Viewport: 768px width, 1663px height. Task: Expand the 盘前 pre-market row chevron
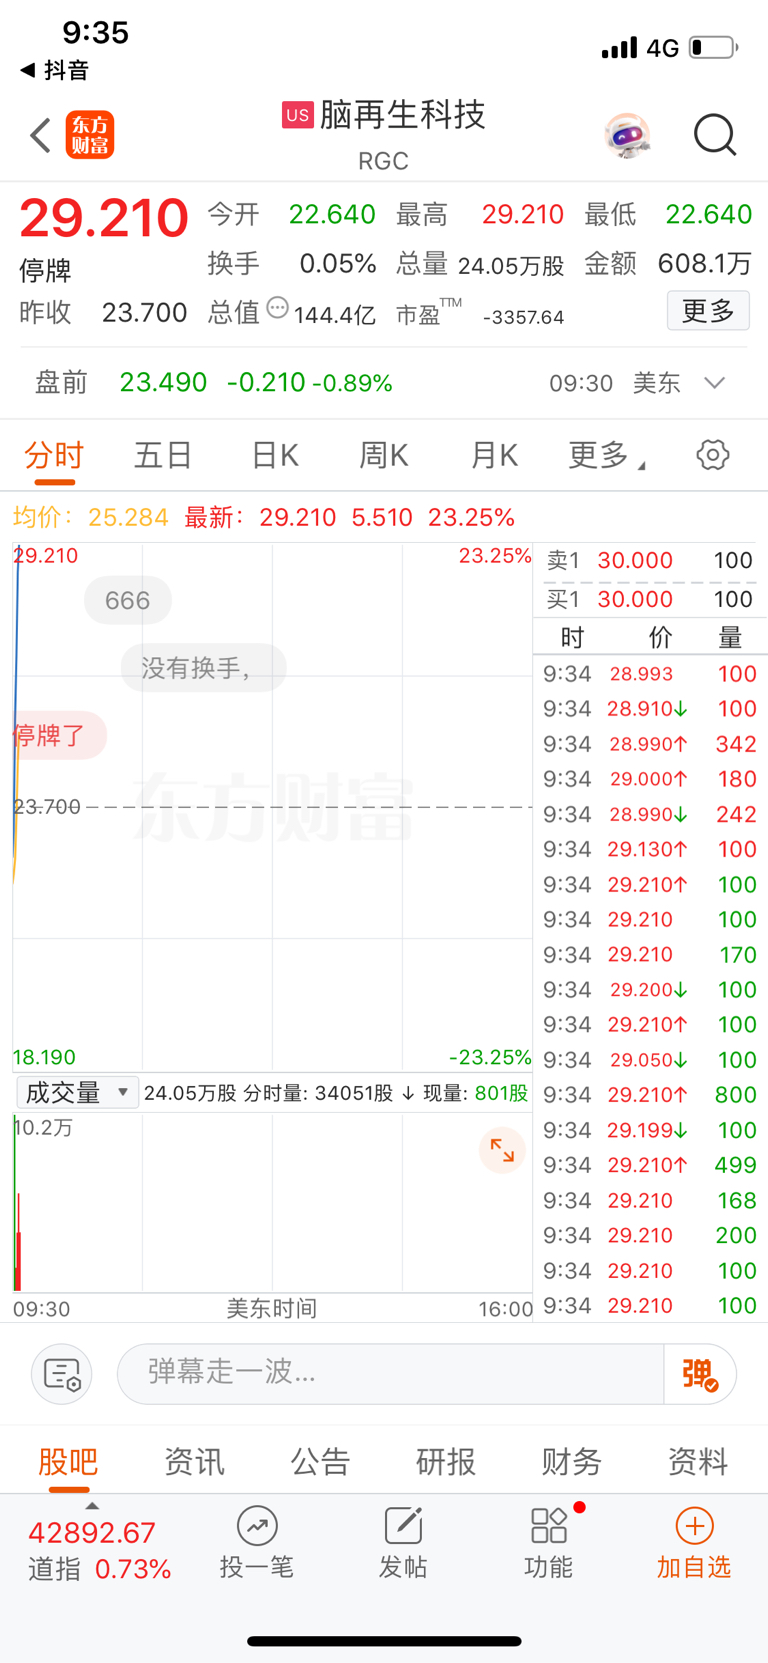tap(714, 383)
